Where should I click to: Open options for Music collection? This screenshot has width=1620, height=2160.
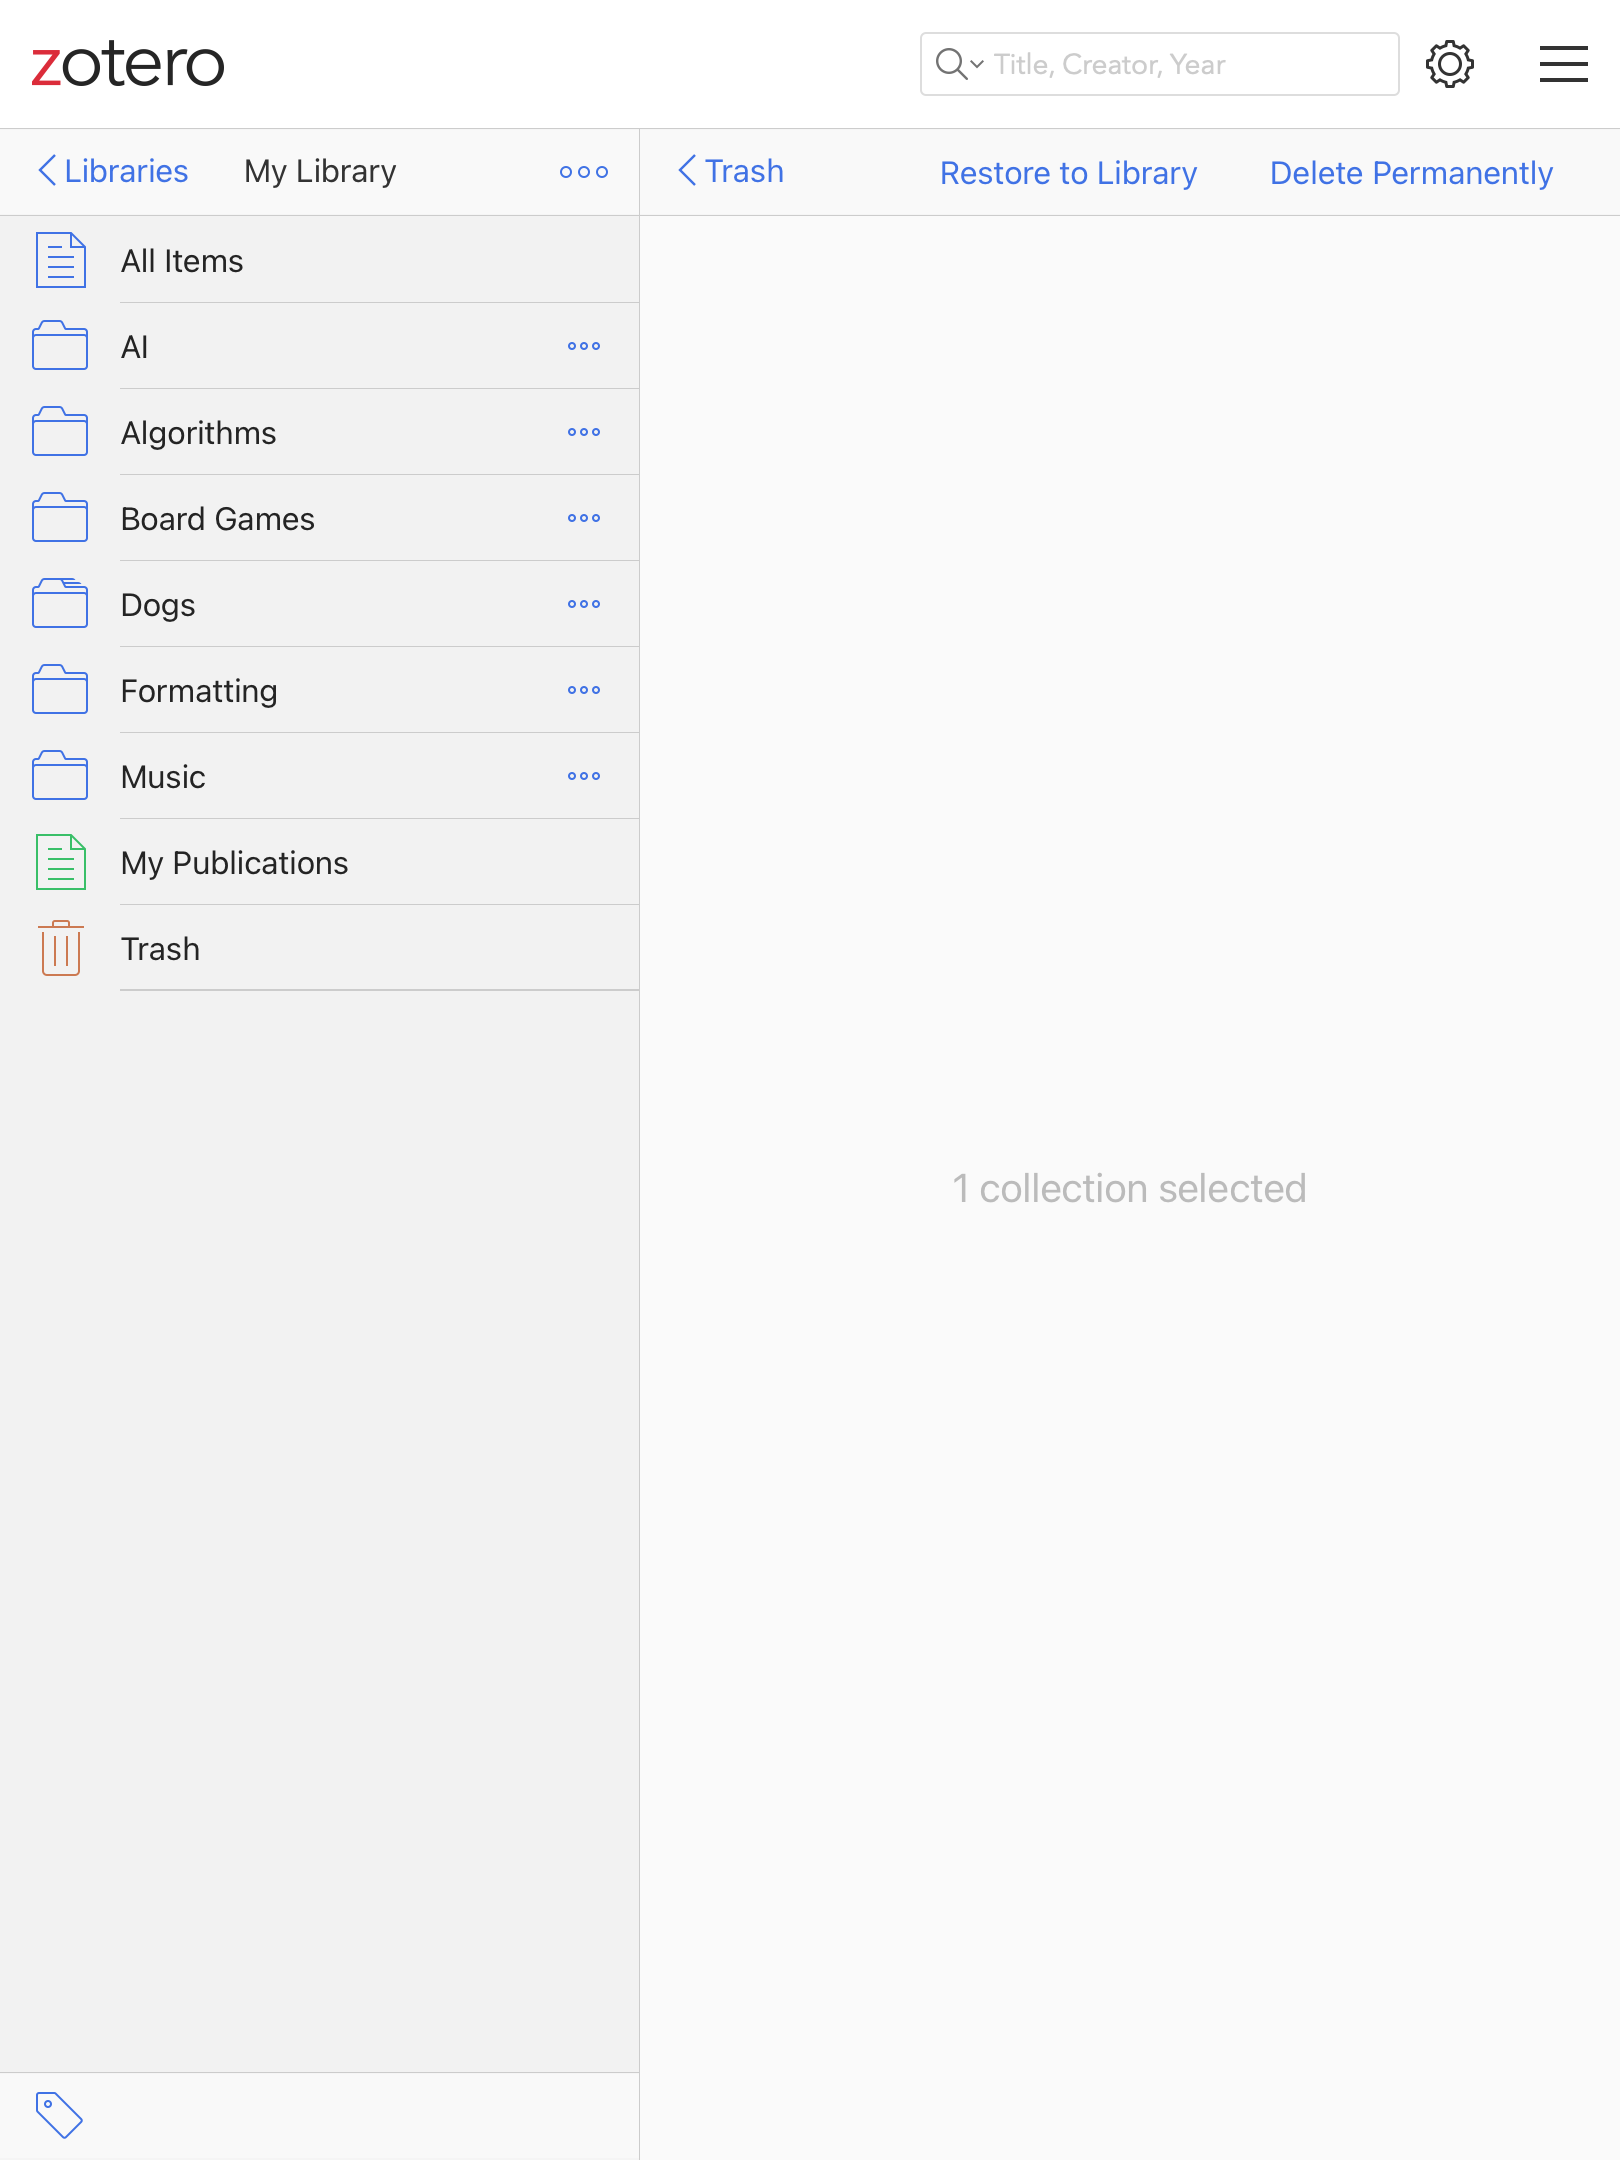583,776
